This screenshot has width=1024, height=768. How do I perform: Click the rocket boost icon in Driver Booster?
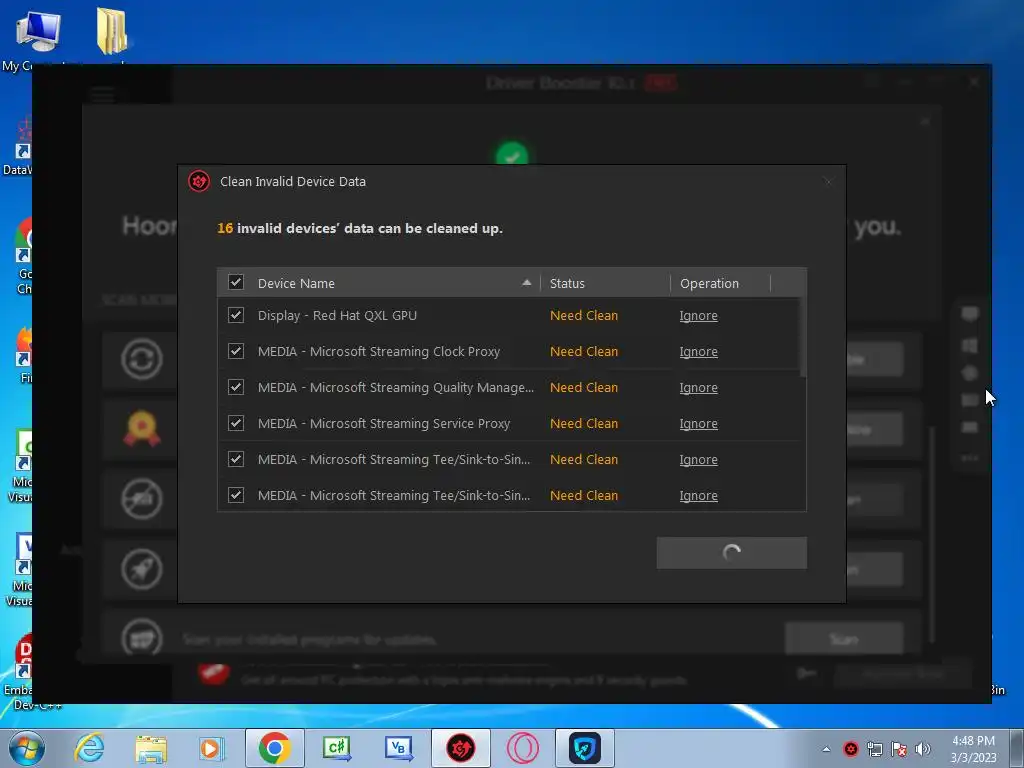pos(141,569)
